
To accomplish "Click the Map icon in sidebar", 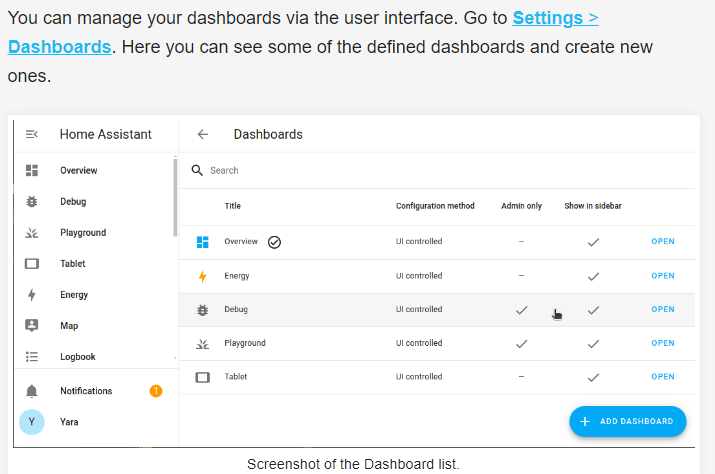I will [31, 326].
